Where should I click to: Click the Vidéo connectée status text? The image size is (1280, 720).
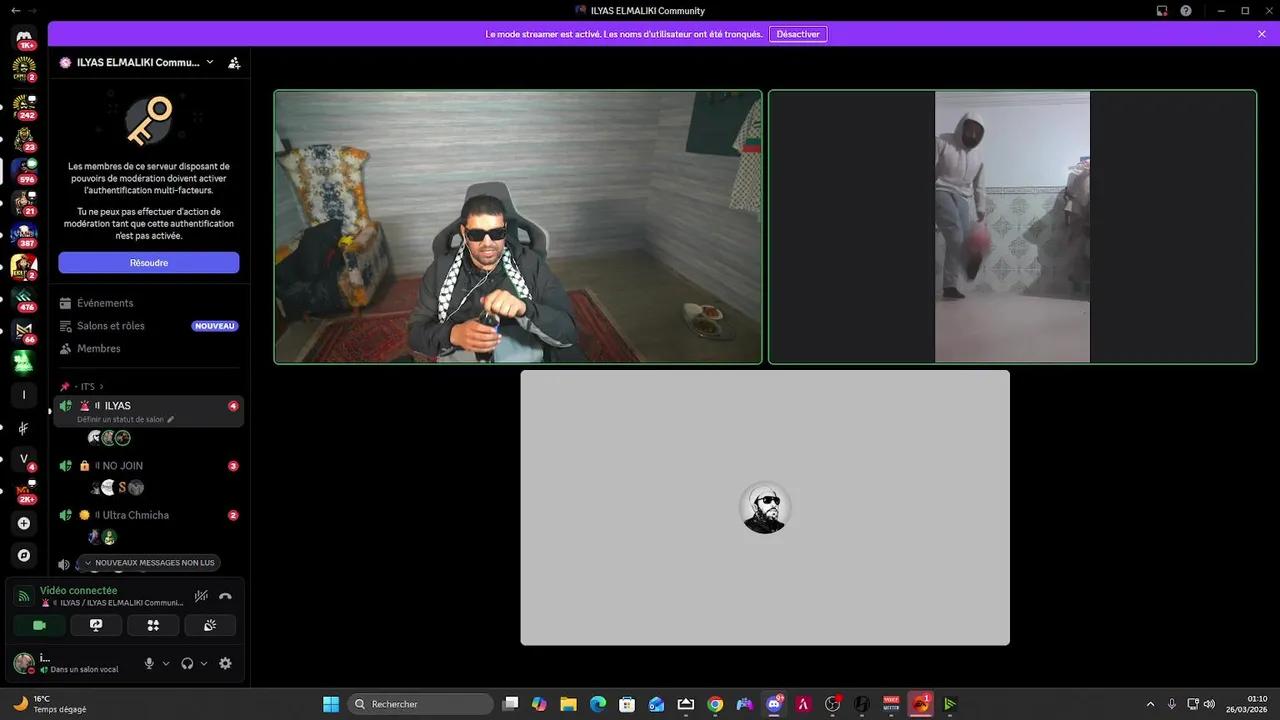(x=78, y=590)
